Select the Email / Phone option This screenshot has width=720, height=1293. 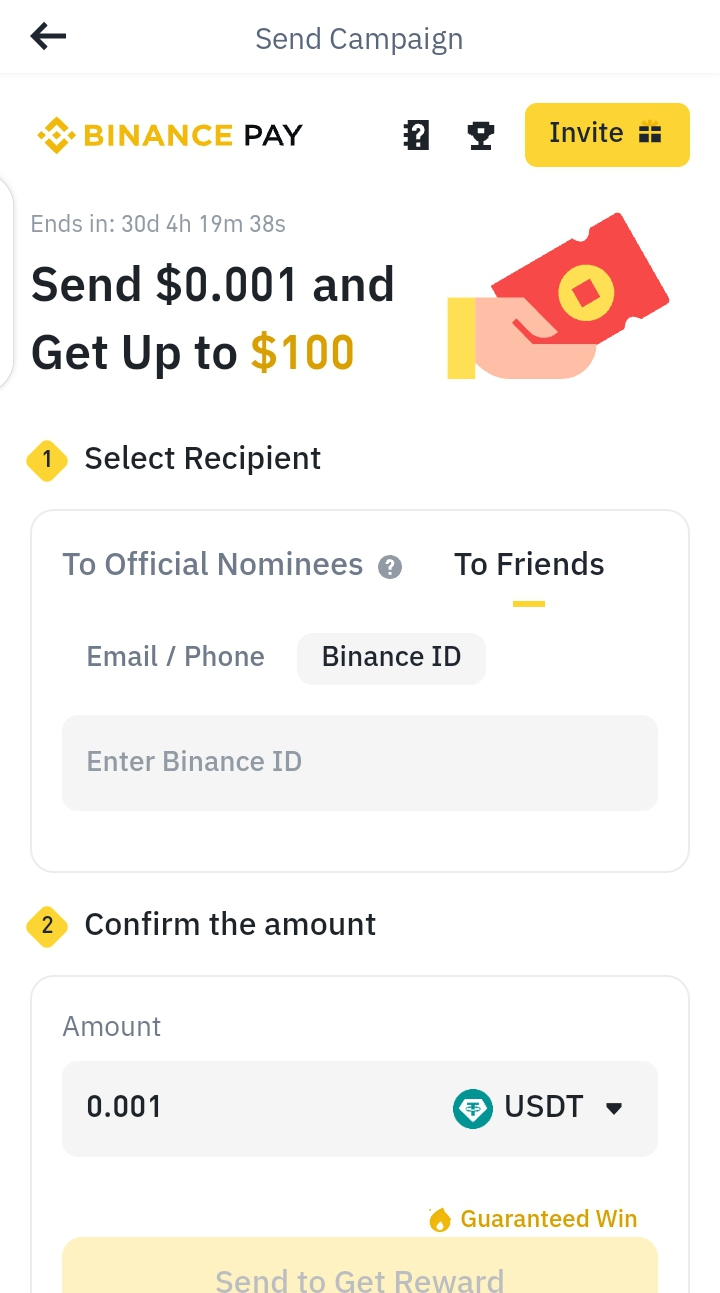176,657
